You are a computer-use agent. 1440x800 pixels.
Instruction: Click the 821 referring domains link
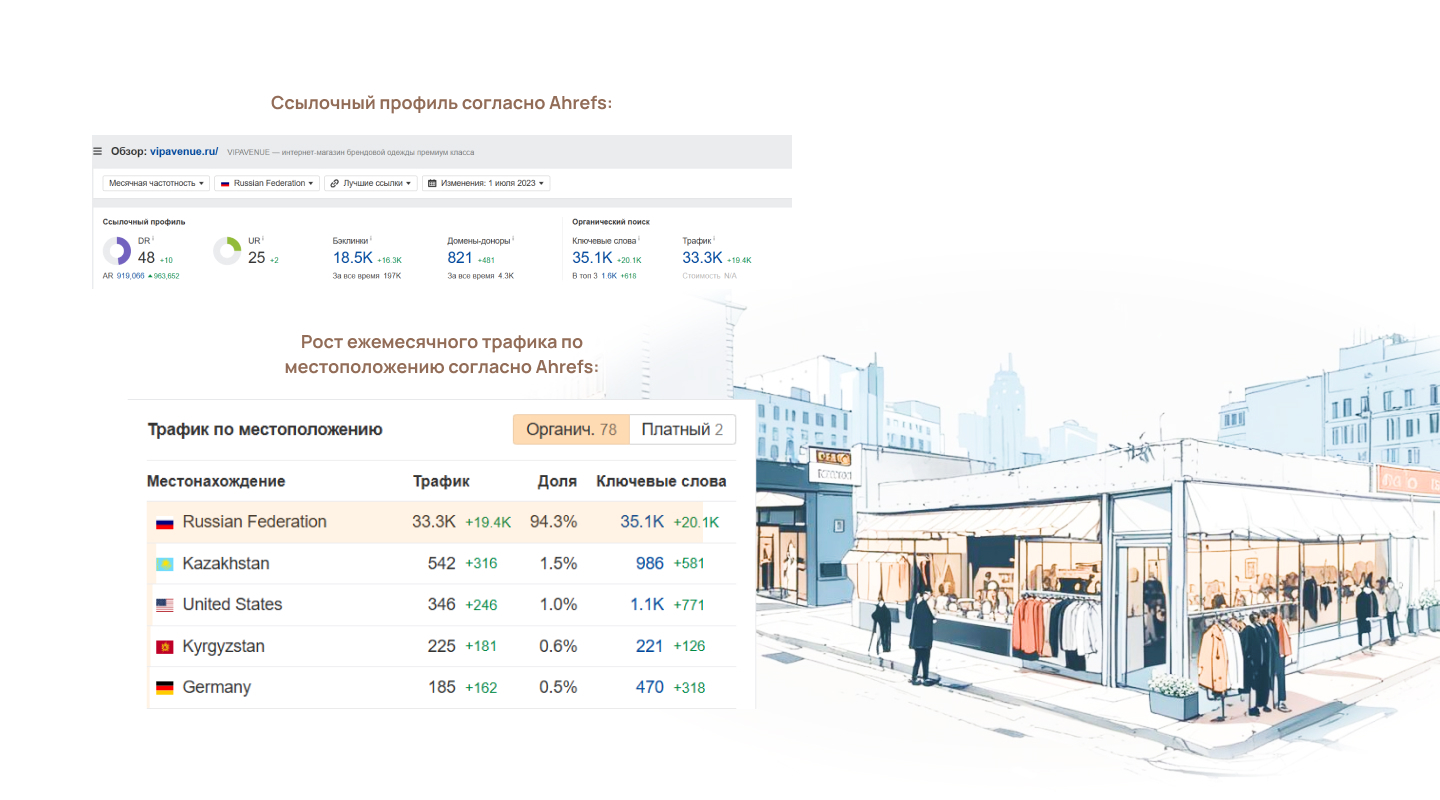click(460, 258)
